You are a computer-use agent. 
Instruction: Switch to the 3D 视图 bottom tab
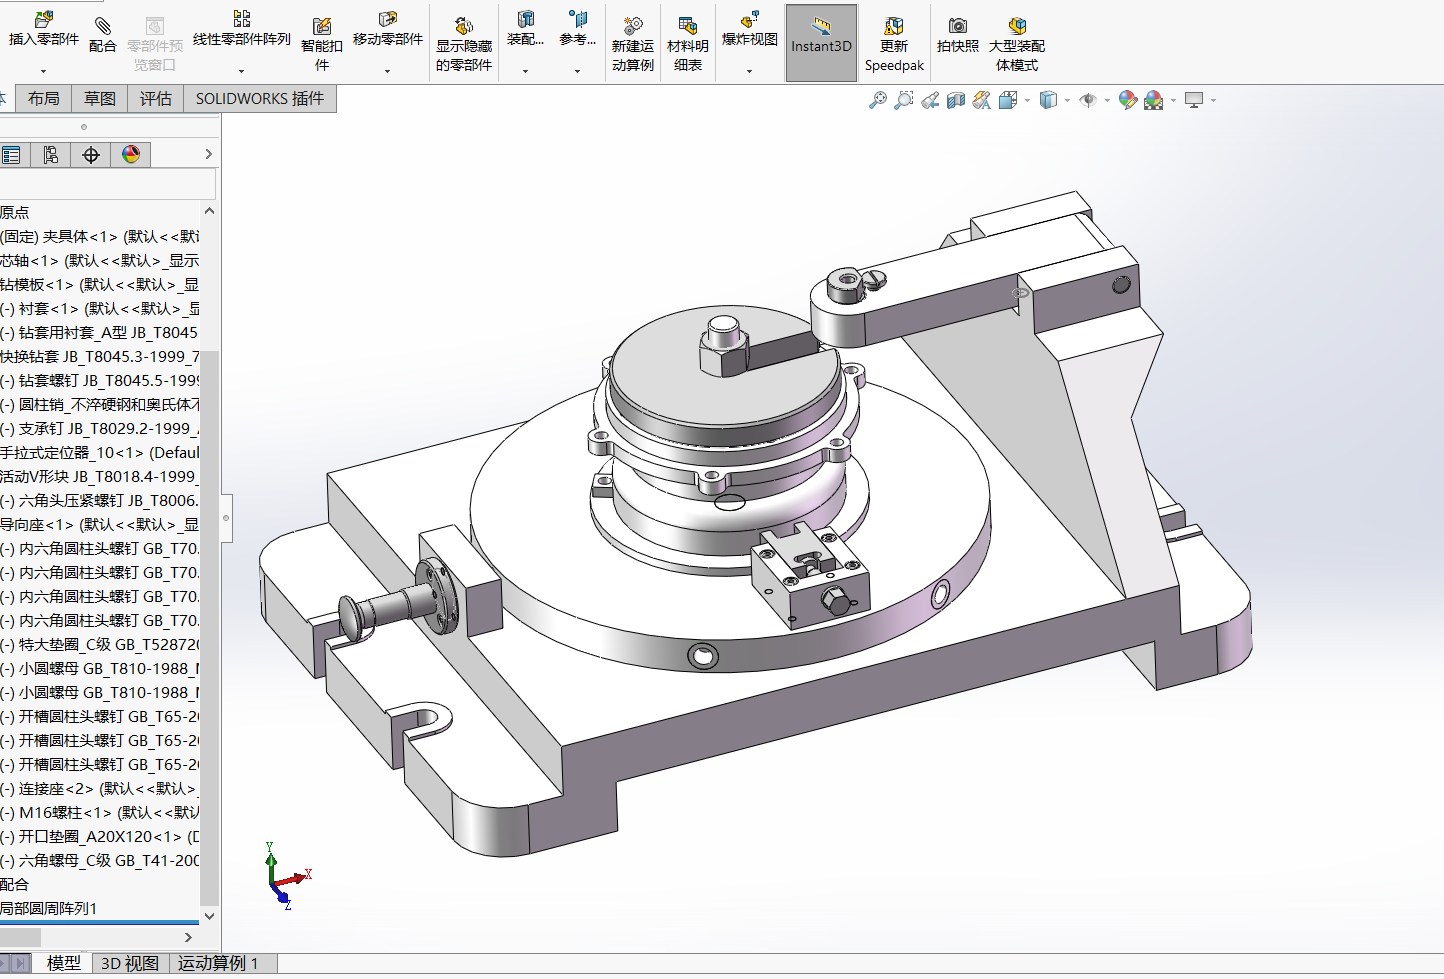130,963
